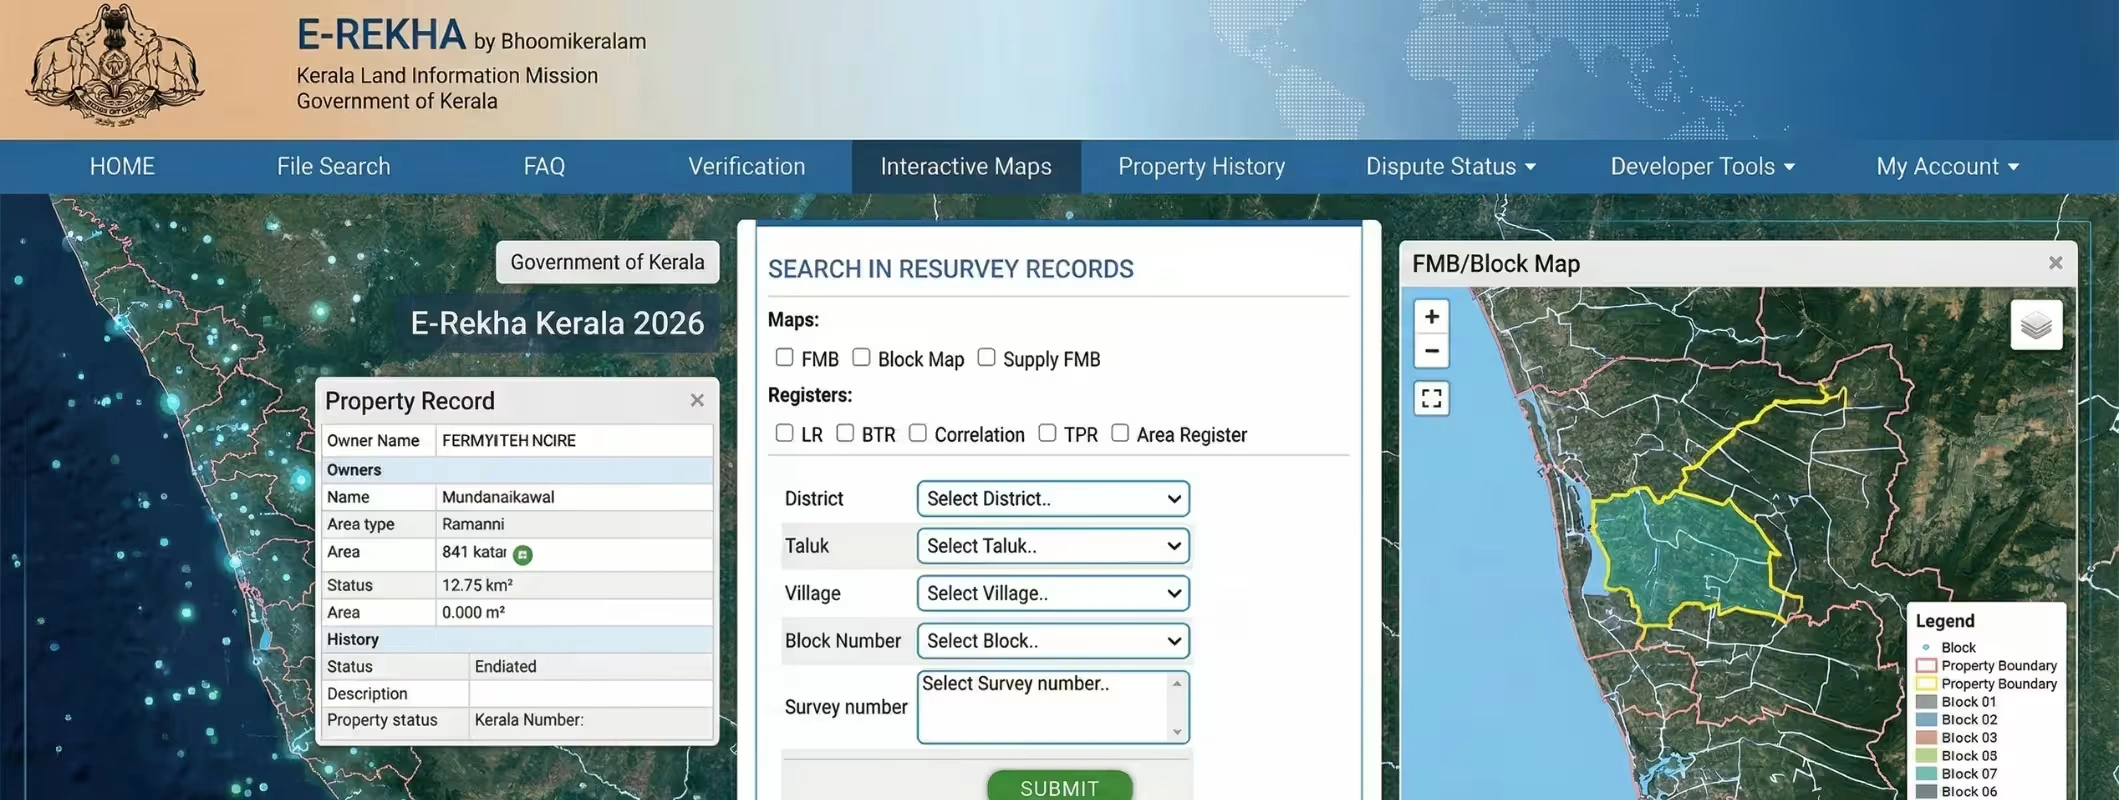This screenshot has width=2119, height=800.
Task: Open the File Search page
Action: click(333, 166)
